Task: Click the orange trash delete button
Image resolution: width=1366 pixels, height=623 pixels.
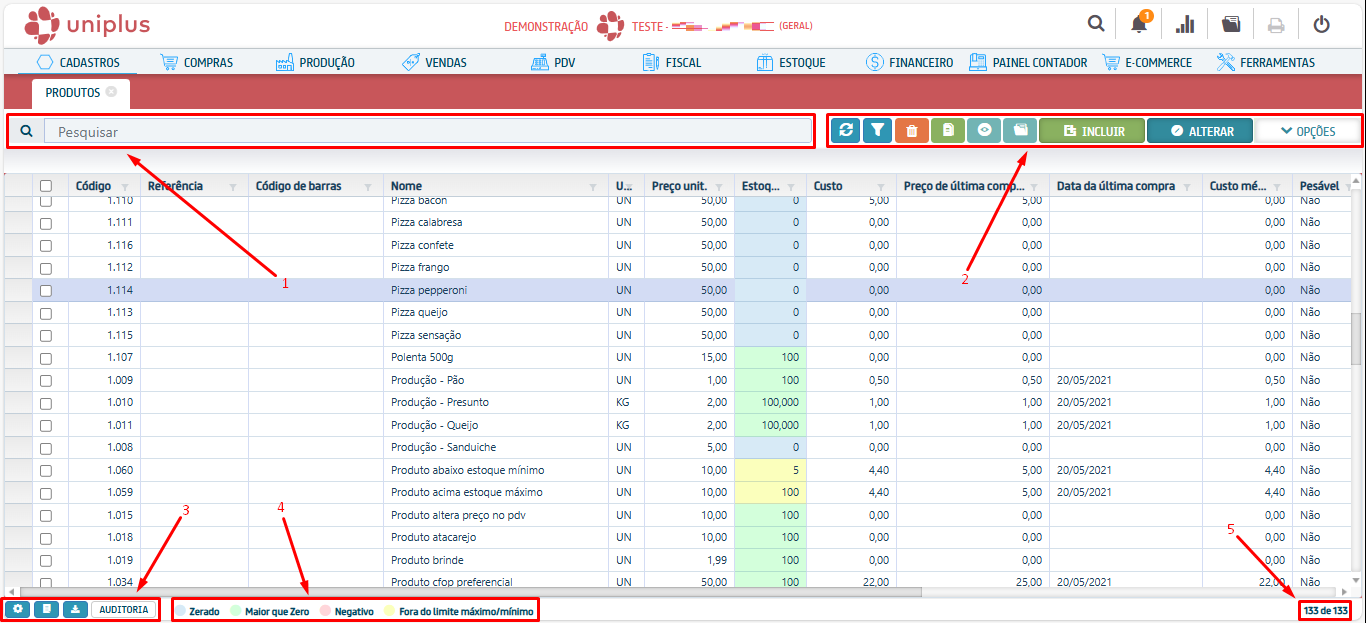Action: [x=911, y=131]
